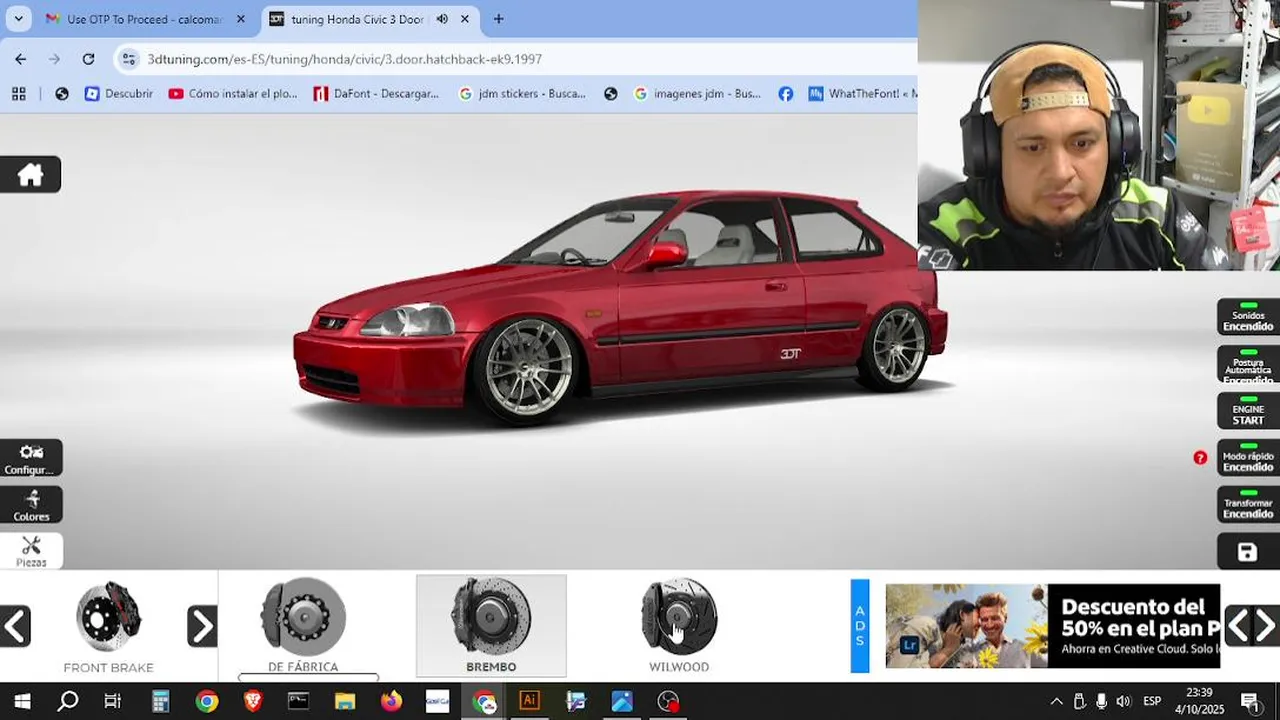This screenshot has width=1280, height=720.
Task: Open the imagenes jdm - Bus... bookmark
Action: 697,93
